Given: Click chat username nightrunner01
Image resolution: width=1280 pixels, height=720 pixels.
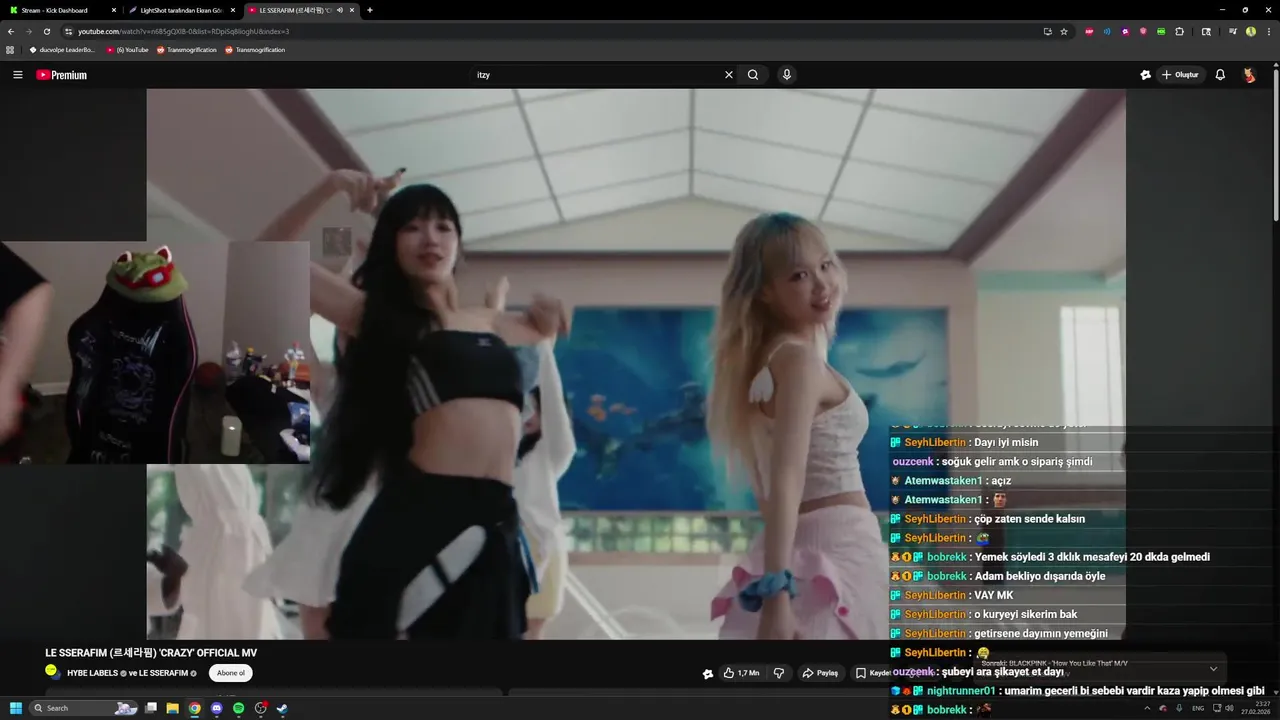Looking at the screenshot, I should pyautogui.click(x=961, y=691).
